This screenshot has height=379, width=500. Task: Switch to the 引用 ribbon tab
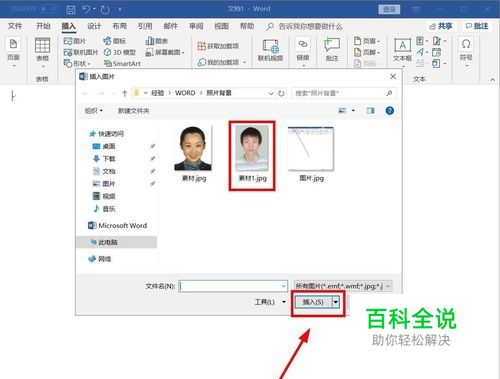145,26
